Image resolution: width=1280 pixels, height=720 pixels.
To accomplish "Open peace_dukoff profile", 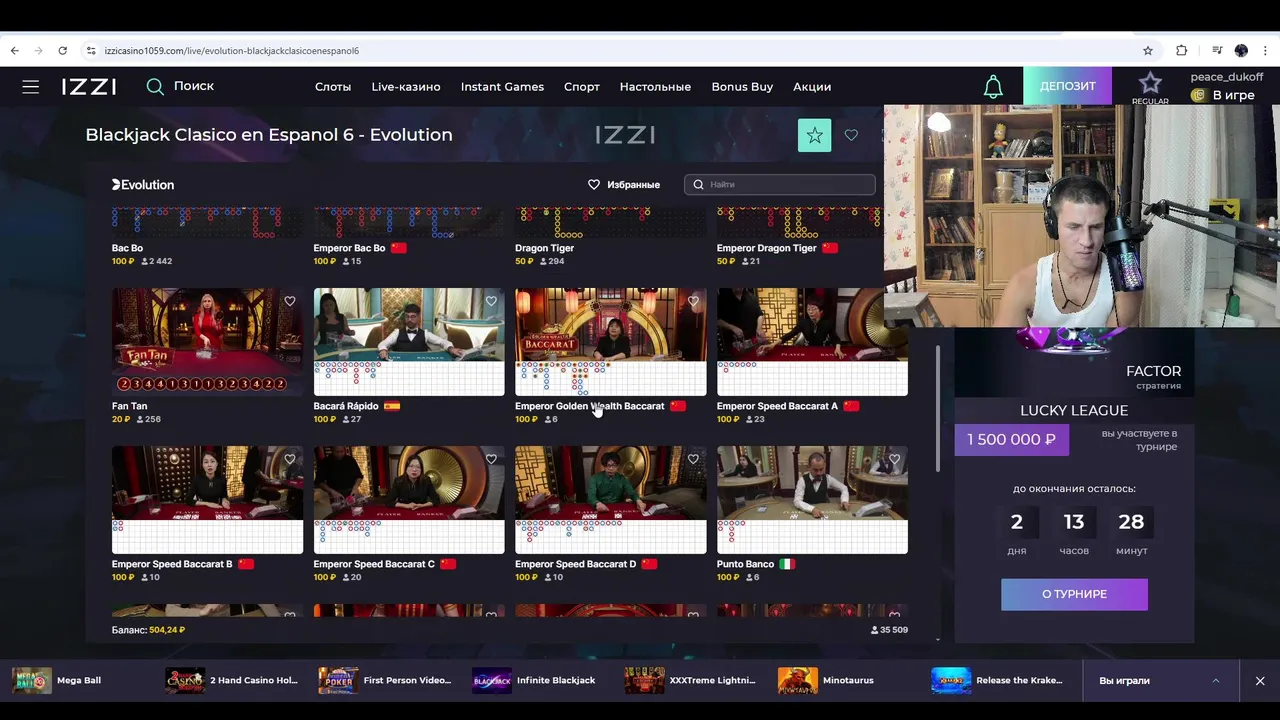I will (1227, 77).
